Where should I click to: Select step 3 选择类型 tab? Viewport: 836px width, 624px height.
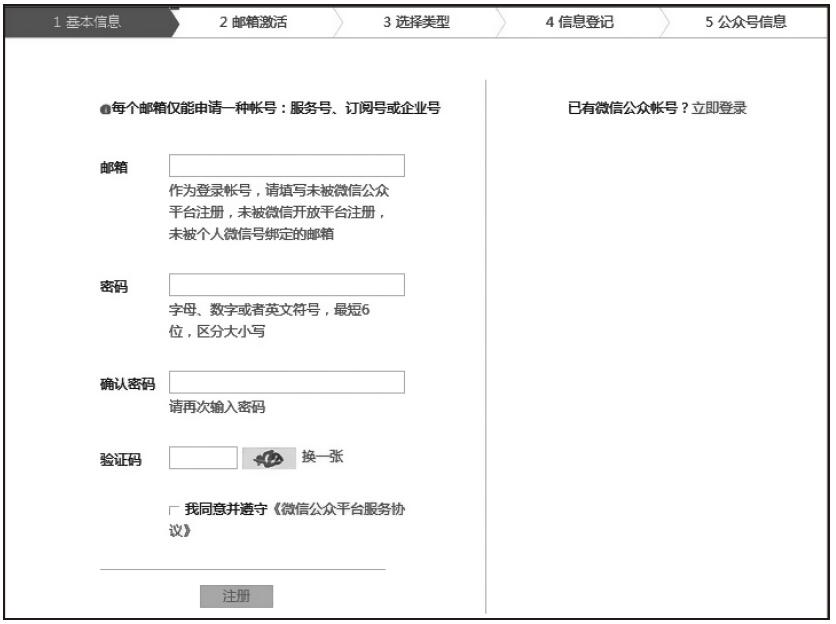(x=416, y=22)
